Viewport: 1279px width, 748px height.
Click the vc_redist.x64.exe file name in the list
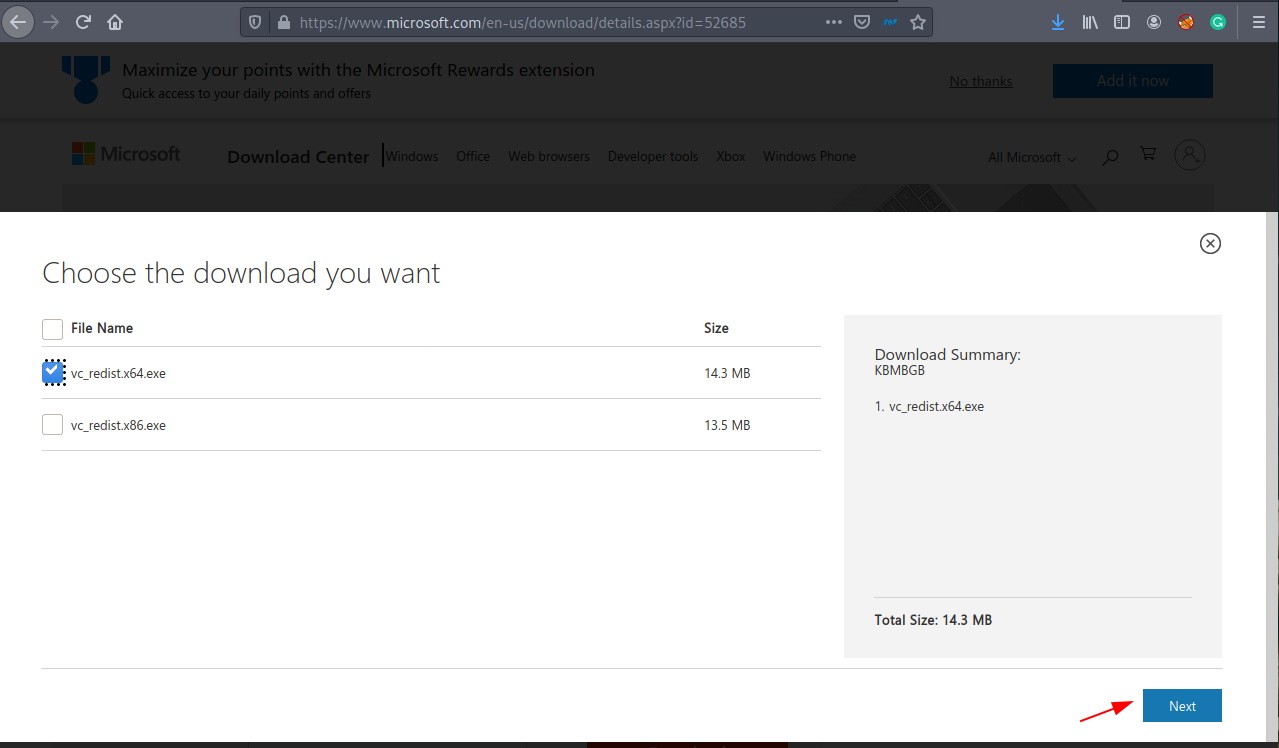coord(118,373)
